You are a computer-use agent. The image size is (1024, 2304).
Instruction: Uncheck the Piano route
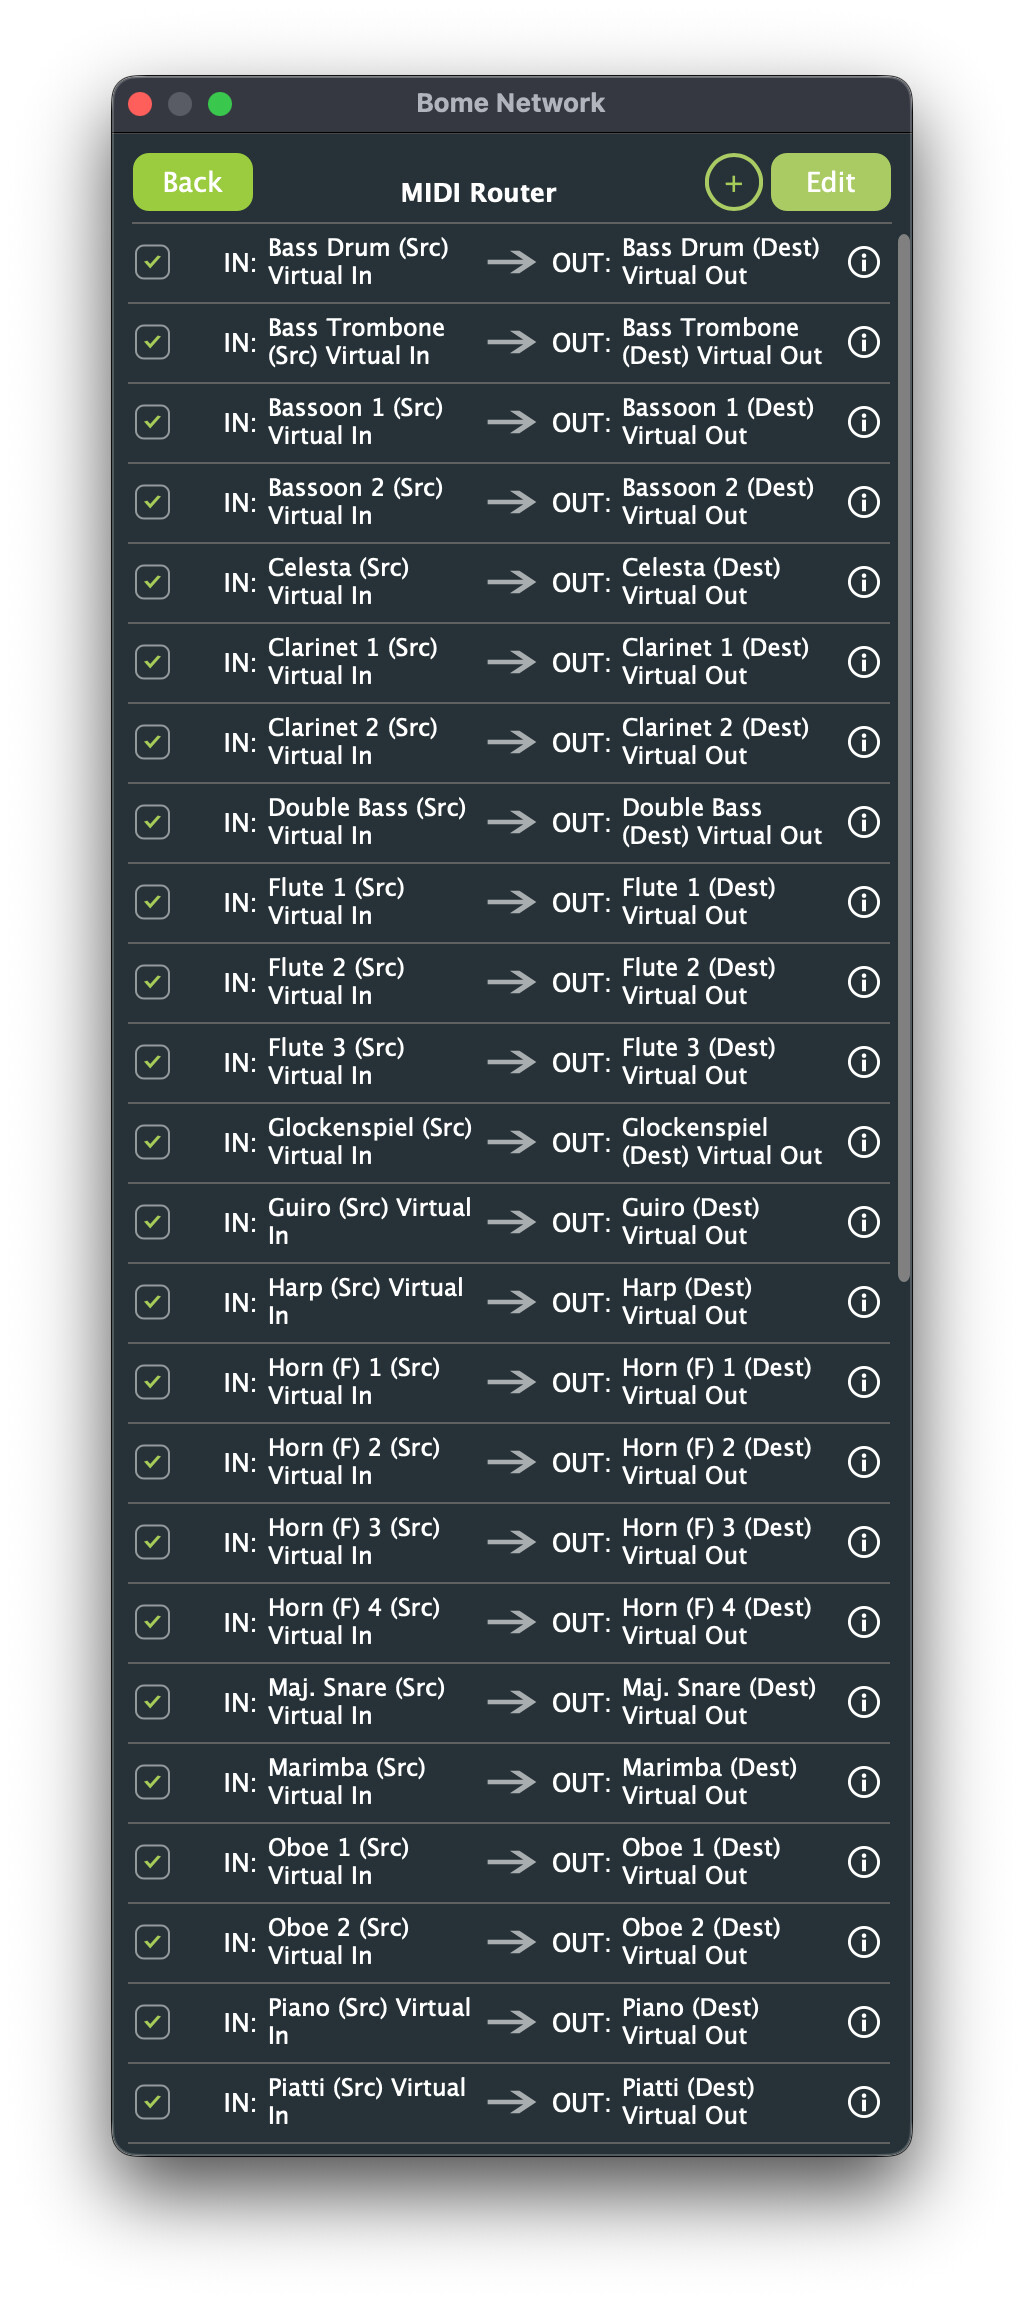click(x=152, y=2022)
